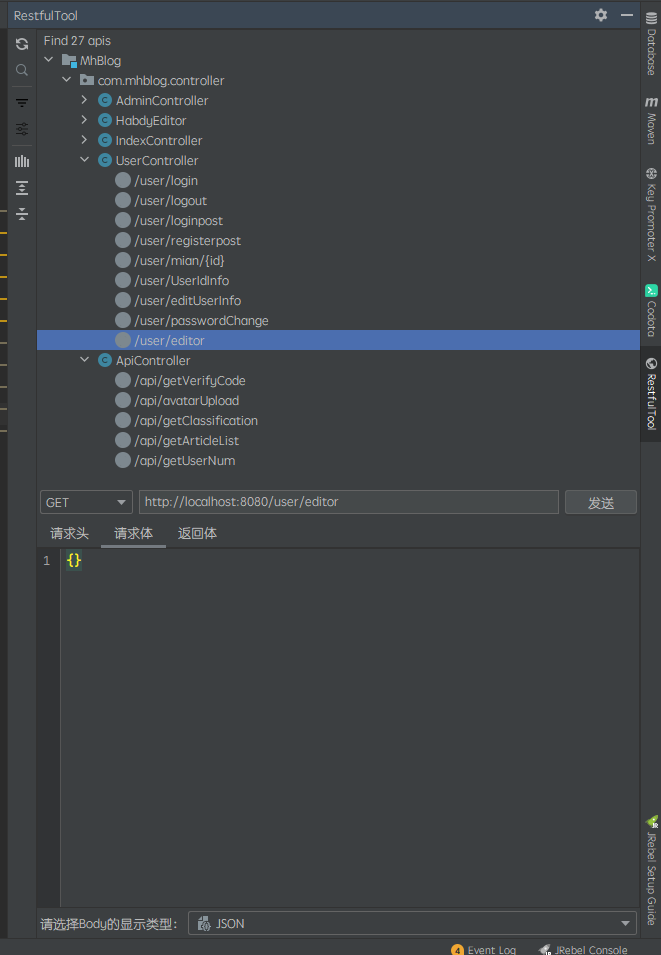
Task: Open the JRebel Console in status bar
Action: pyautogui.click(x=583, y=950)
